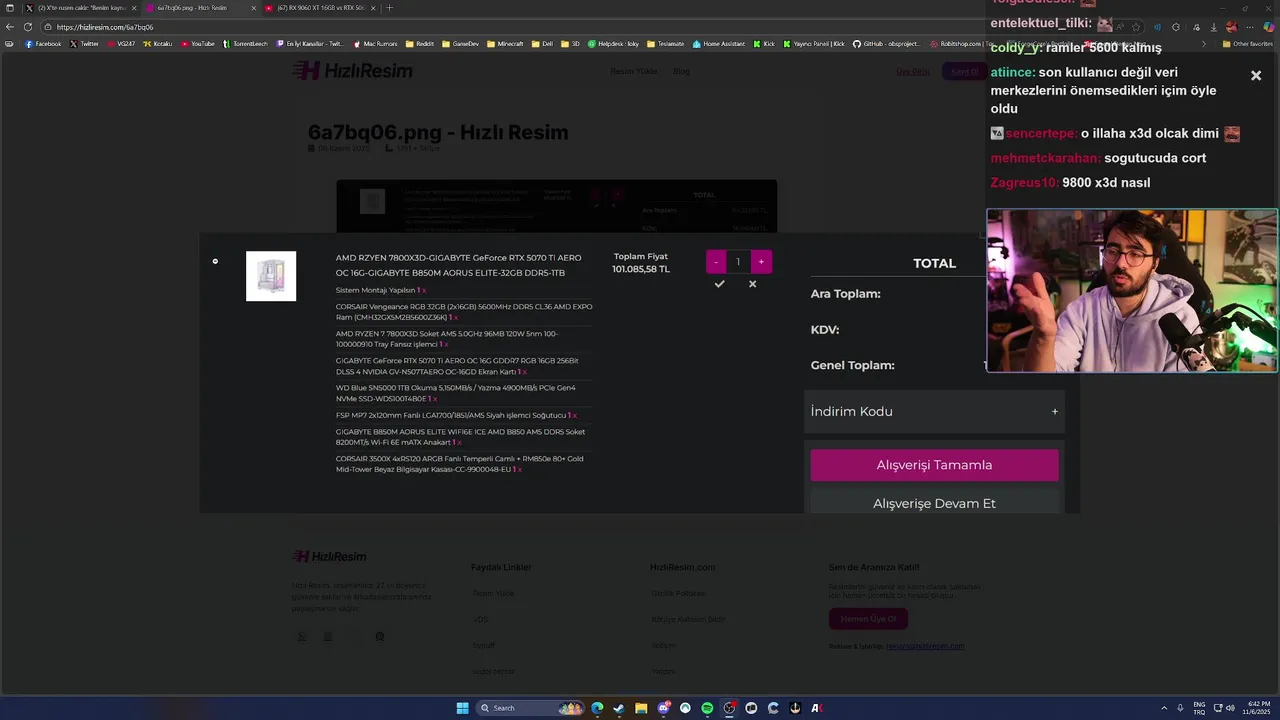Increase quantity with the plus button
1280x720 pixels.
pyautogui.click(x=761, y=262)
